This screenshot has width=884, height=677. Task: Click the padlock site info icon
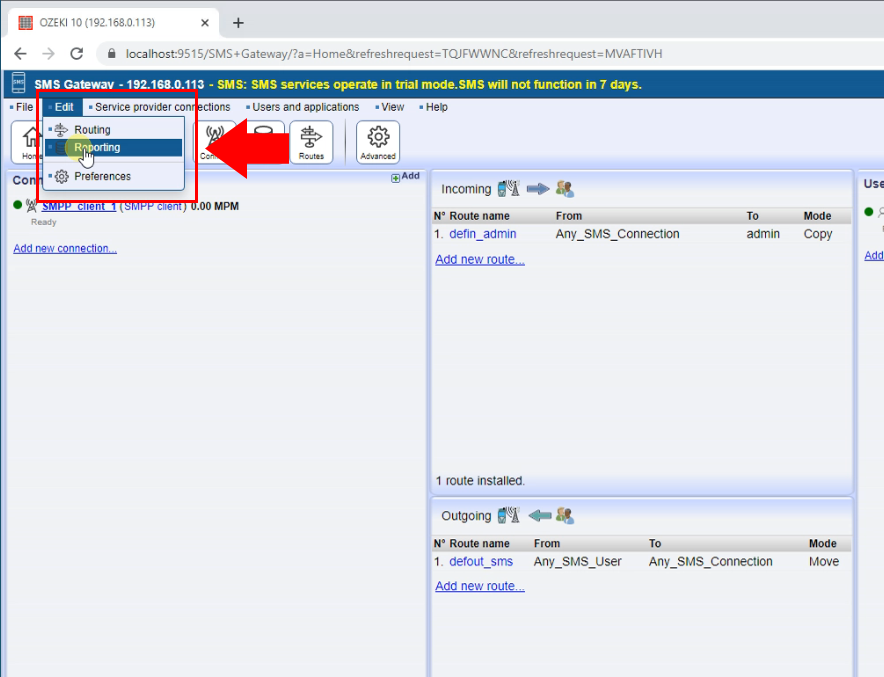(112, 54)
